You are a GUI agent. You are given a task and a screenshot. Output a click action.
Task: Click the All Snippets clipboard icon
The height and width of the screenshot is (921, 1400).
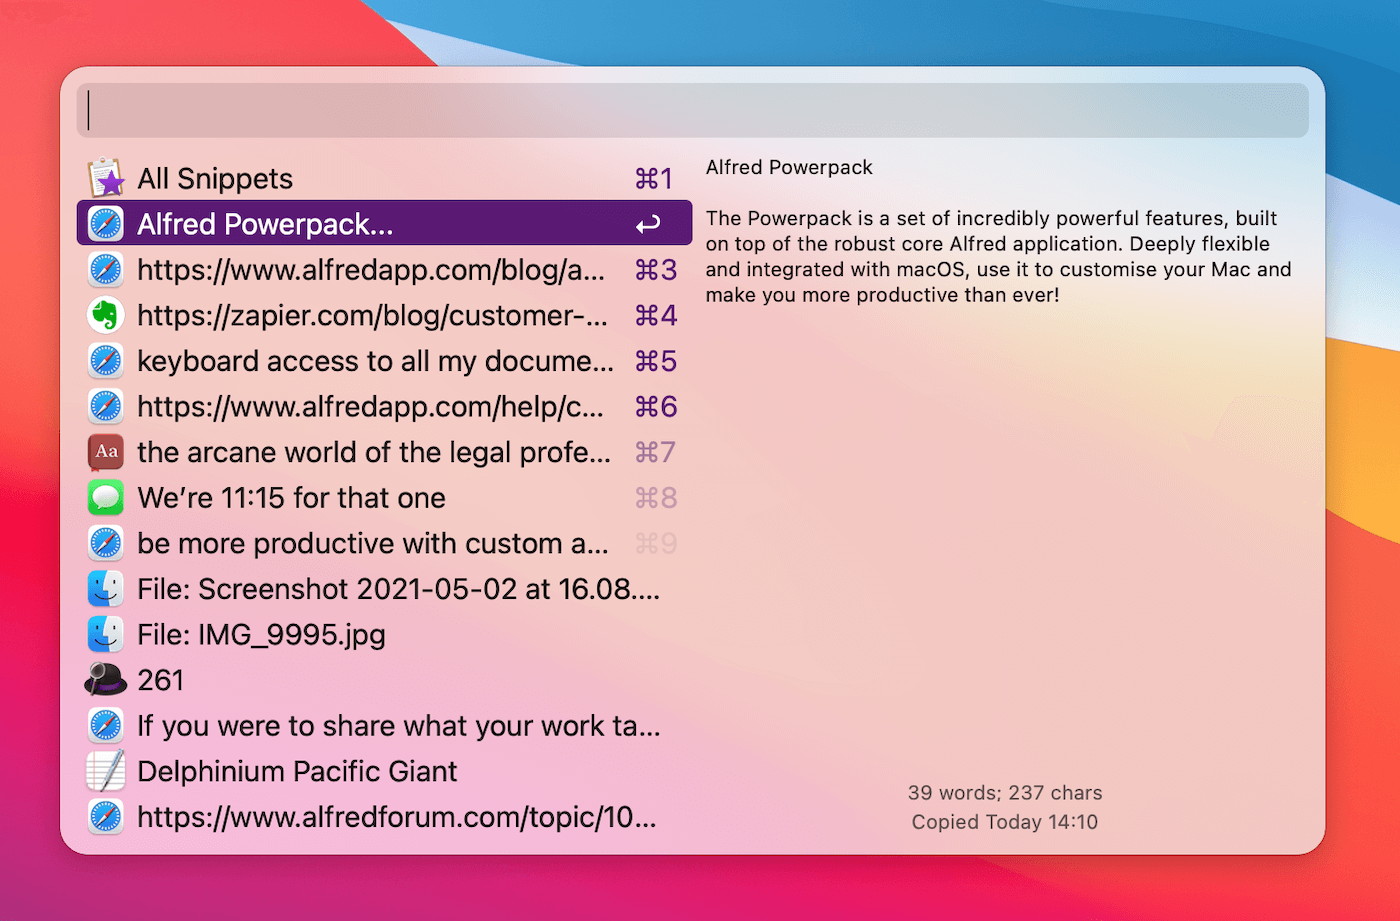pyautogui.click(x=105, y=177)
